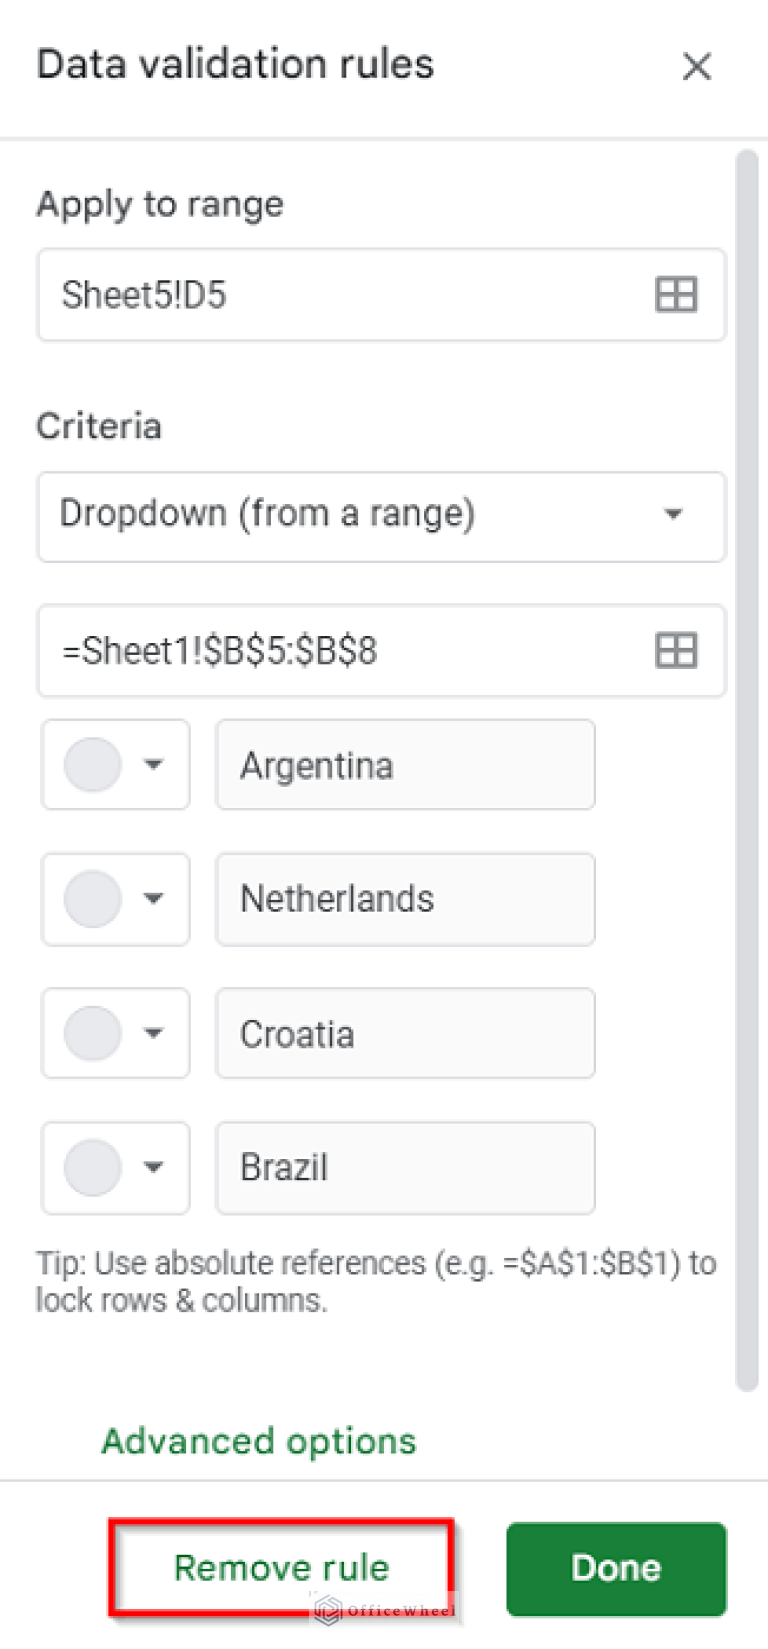
Task: Expand the color dropdown arrow beside Brazil
Action: coord(153,1168)
